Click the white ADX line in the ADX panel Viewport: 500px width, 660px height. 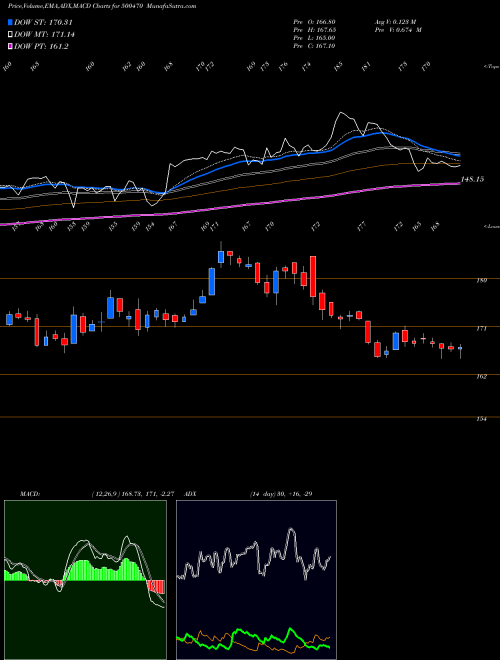click(x=254, y=555)
